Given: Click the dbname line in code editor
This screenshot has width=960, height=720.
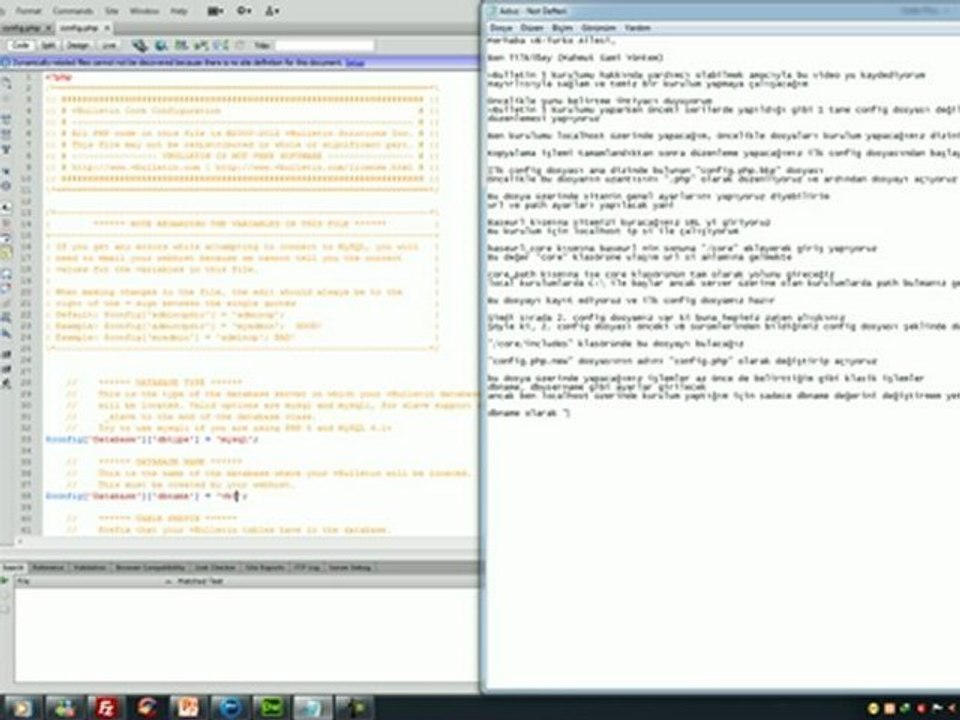Looking at the screenshot, I should tap(147, 496).
